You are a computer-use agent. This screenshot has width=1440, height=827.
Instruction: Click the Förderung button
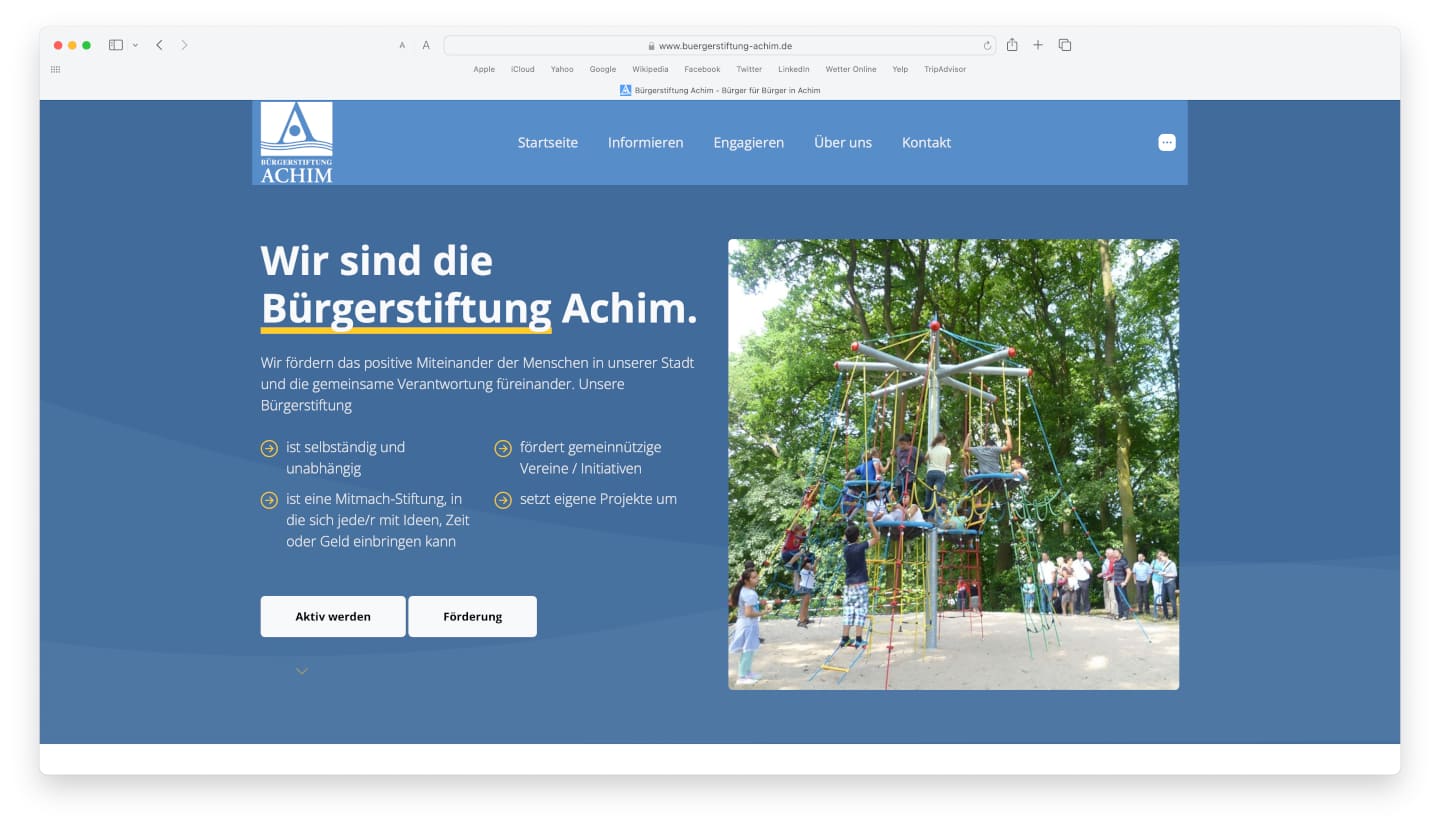(472, 616)
